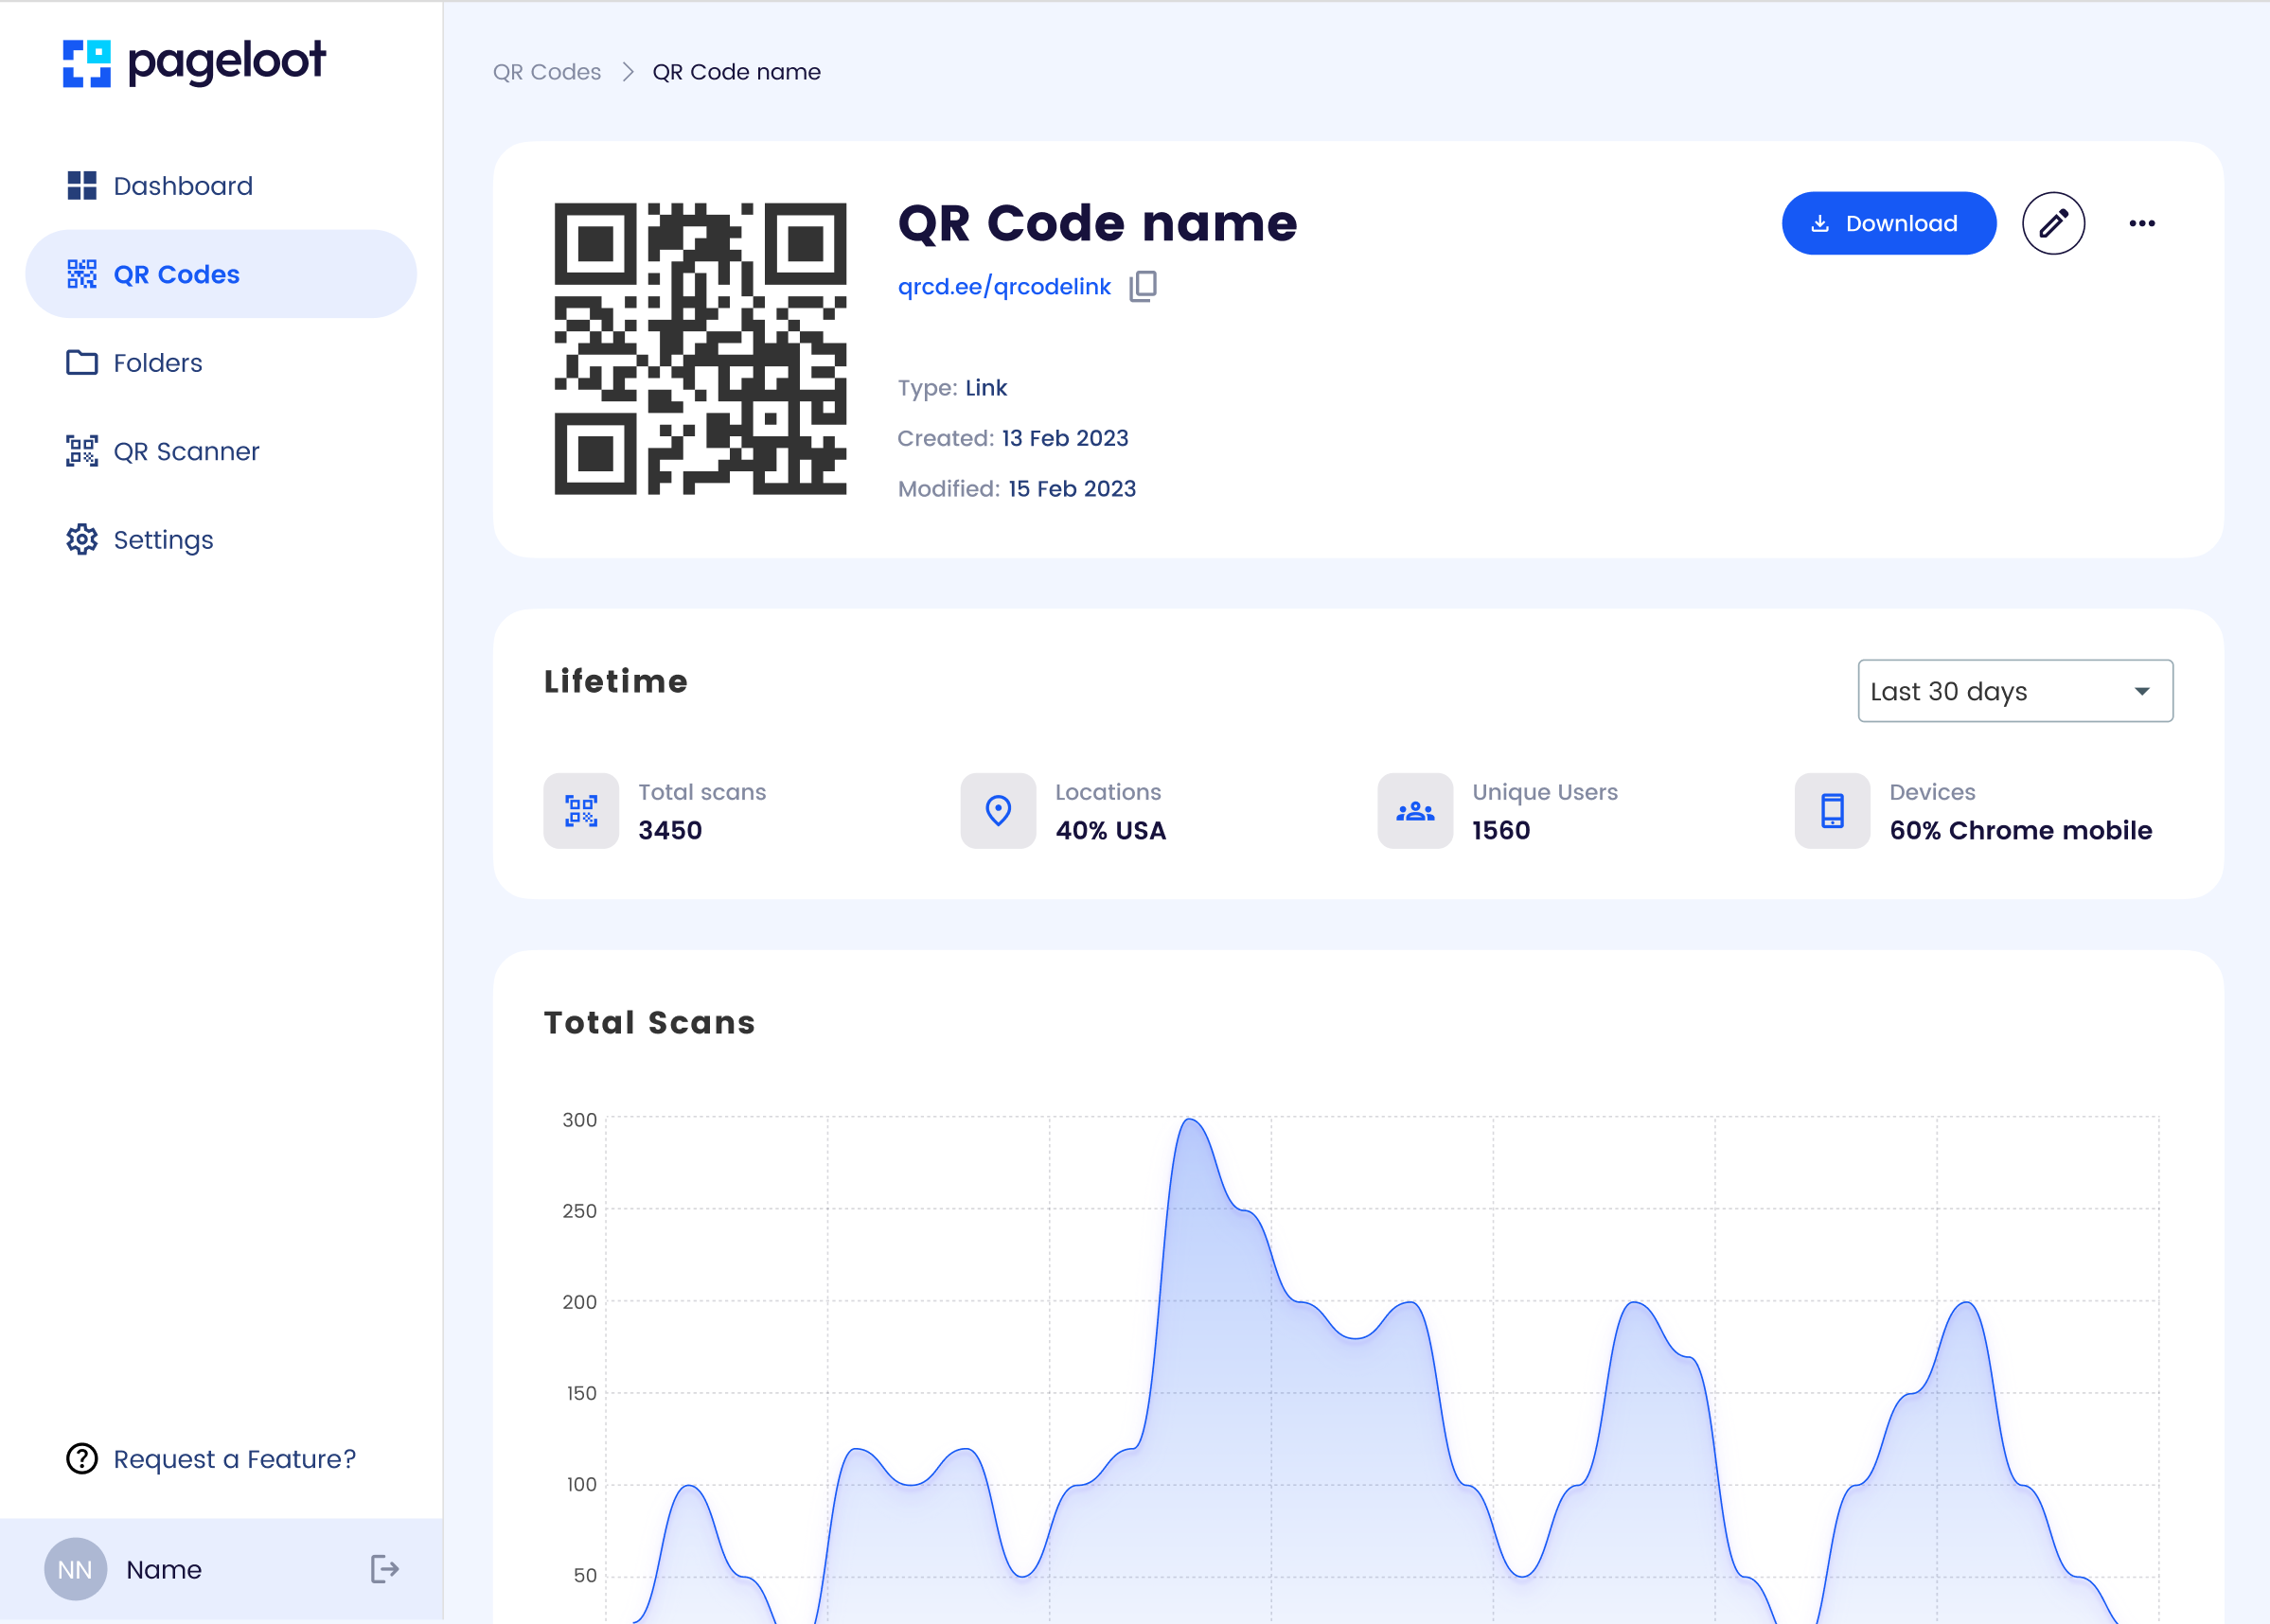
Task: Open the three-dot more options menu
Action: tap(2142, 223)
